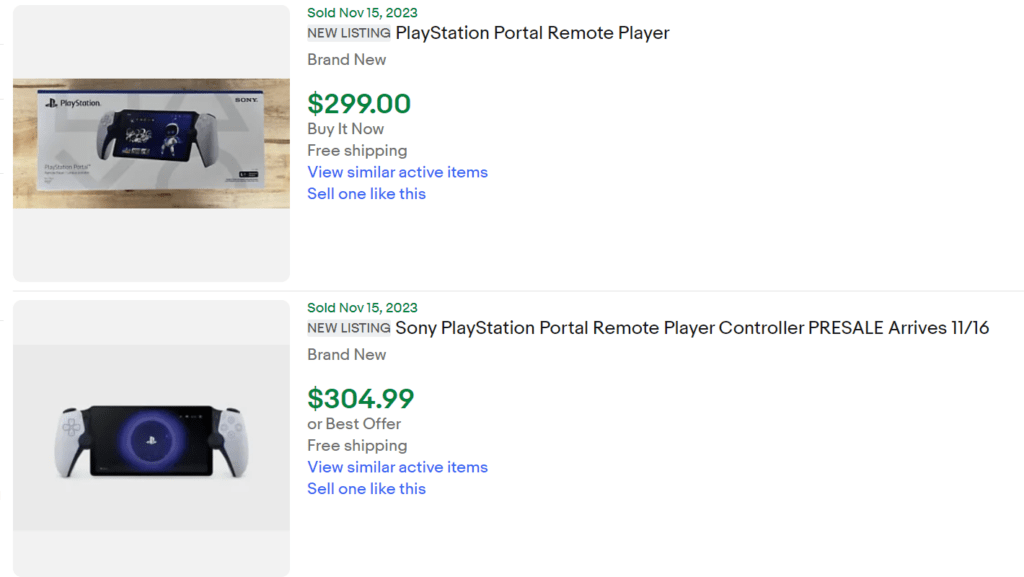
Task: Click Sell one like this under the first listing
Action: click(x=366, y=193)
